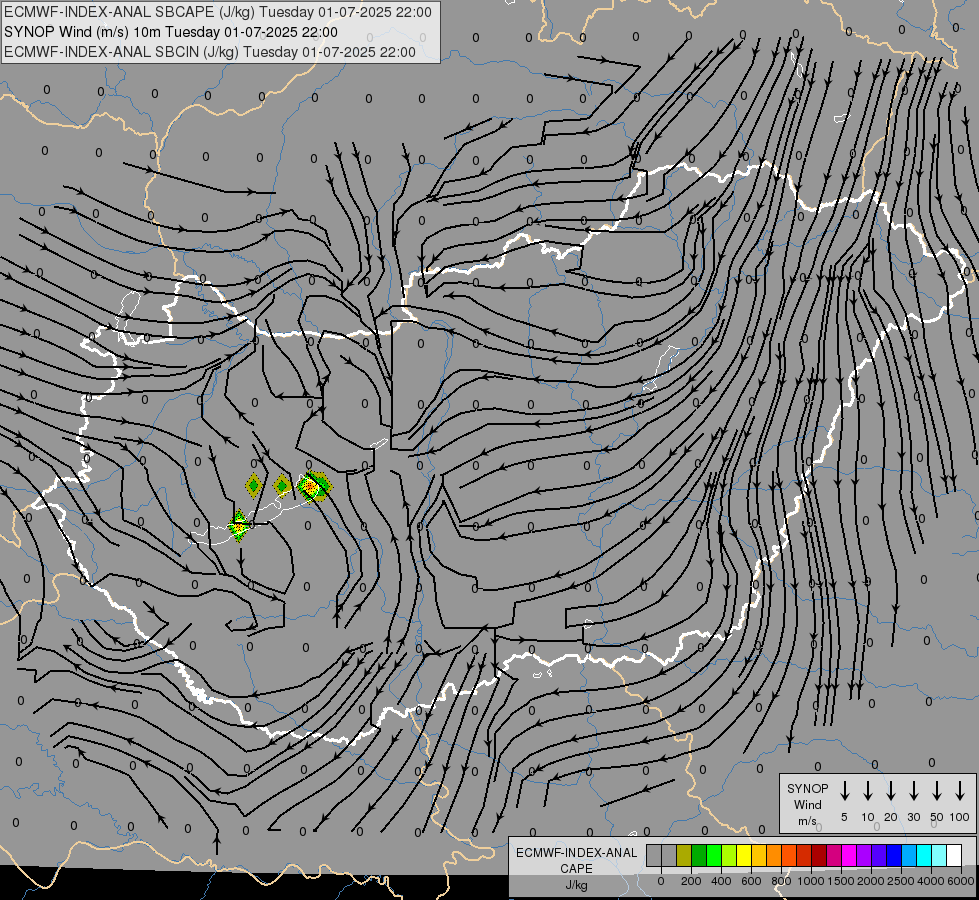Image resolution: width=979 pixels, height=900 pixels.
Task: Click the southwestern CAPE cell by the lake
Action: coord(239,526)
